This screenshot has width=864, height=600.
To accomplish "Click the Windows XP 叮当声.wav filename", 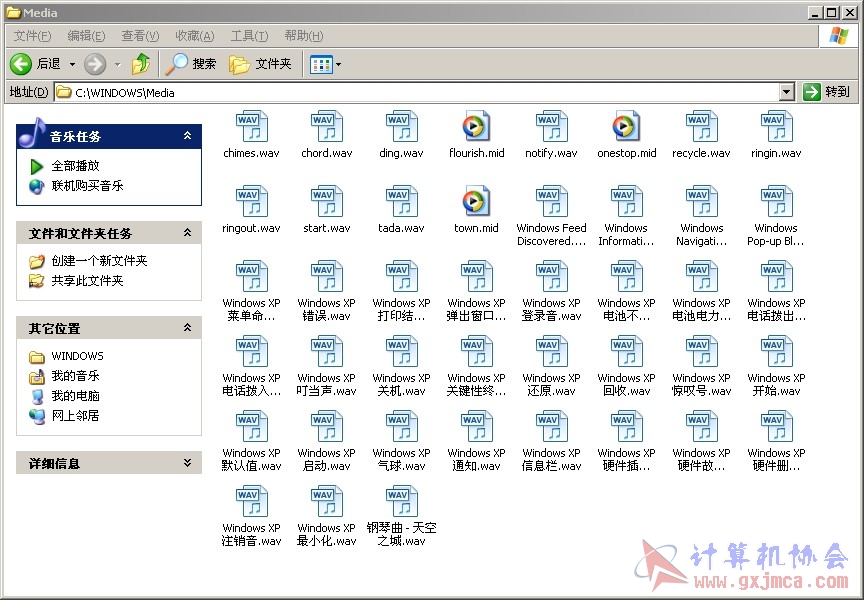I will pos(326,385).
